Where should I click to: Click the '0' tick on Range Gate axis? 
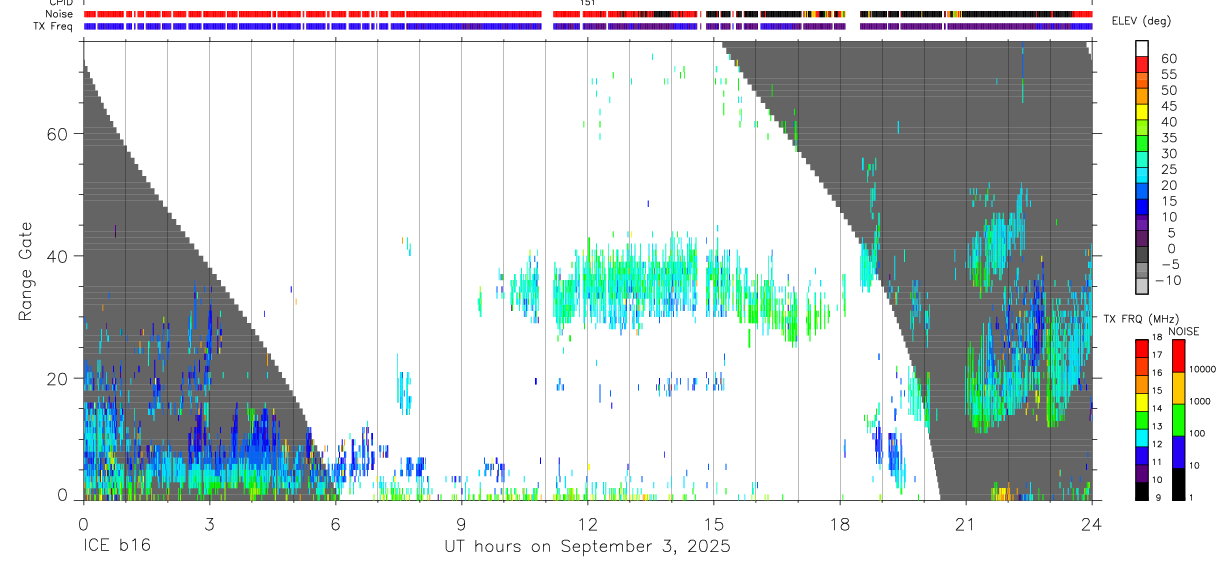click(63, 495)
